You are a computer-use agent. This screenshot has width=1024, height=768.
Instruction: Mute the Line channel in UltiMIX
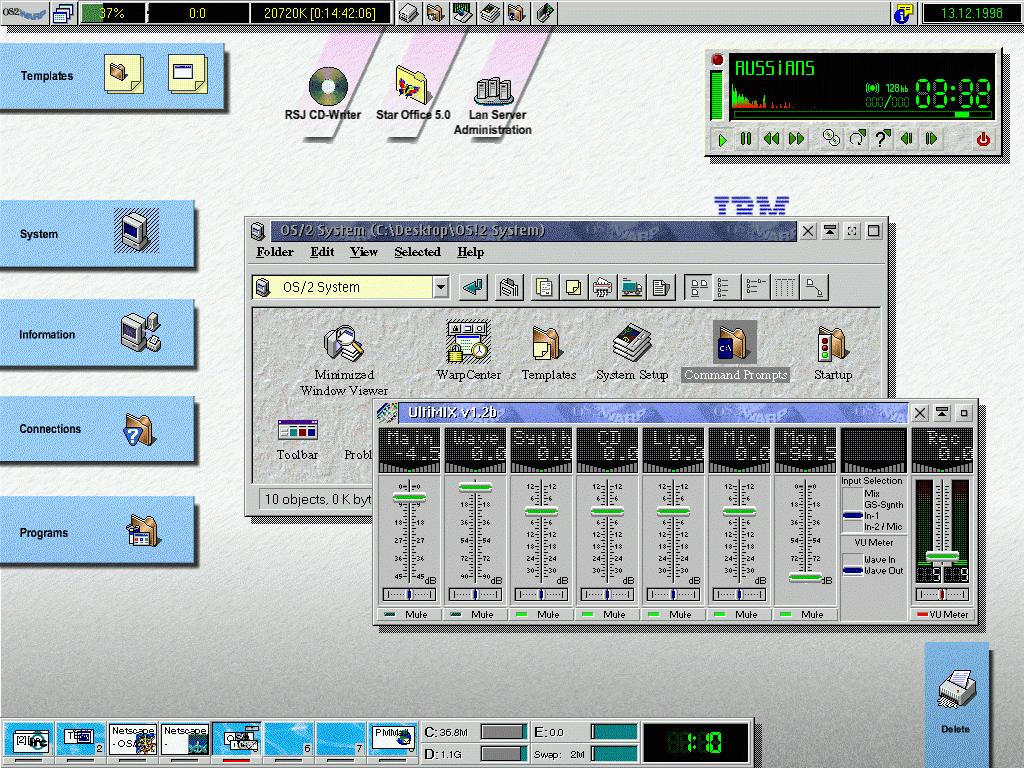[673, 614]
